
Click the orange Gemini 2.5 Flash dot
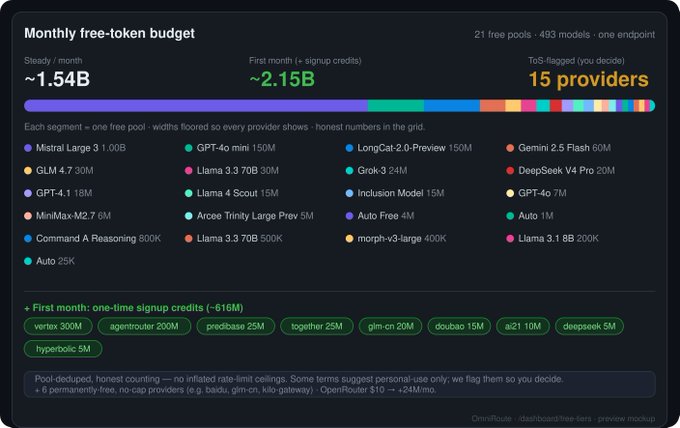click(510, 148)
